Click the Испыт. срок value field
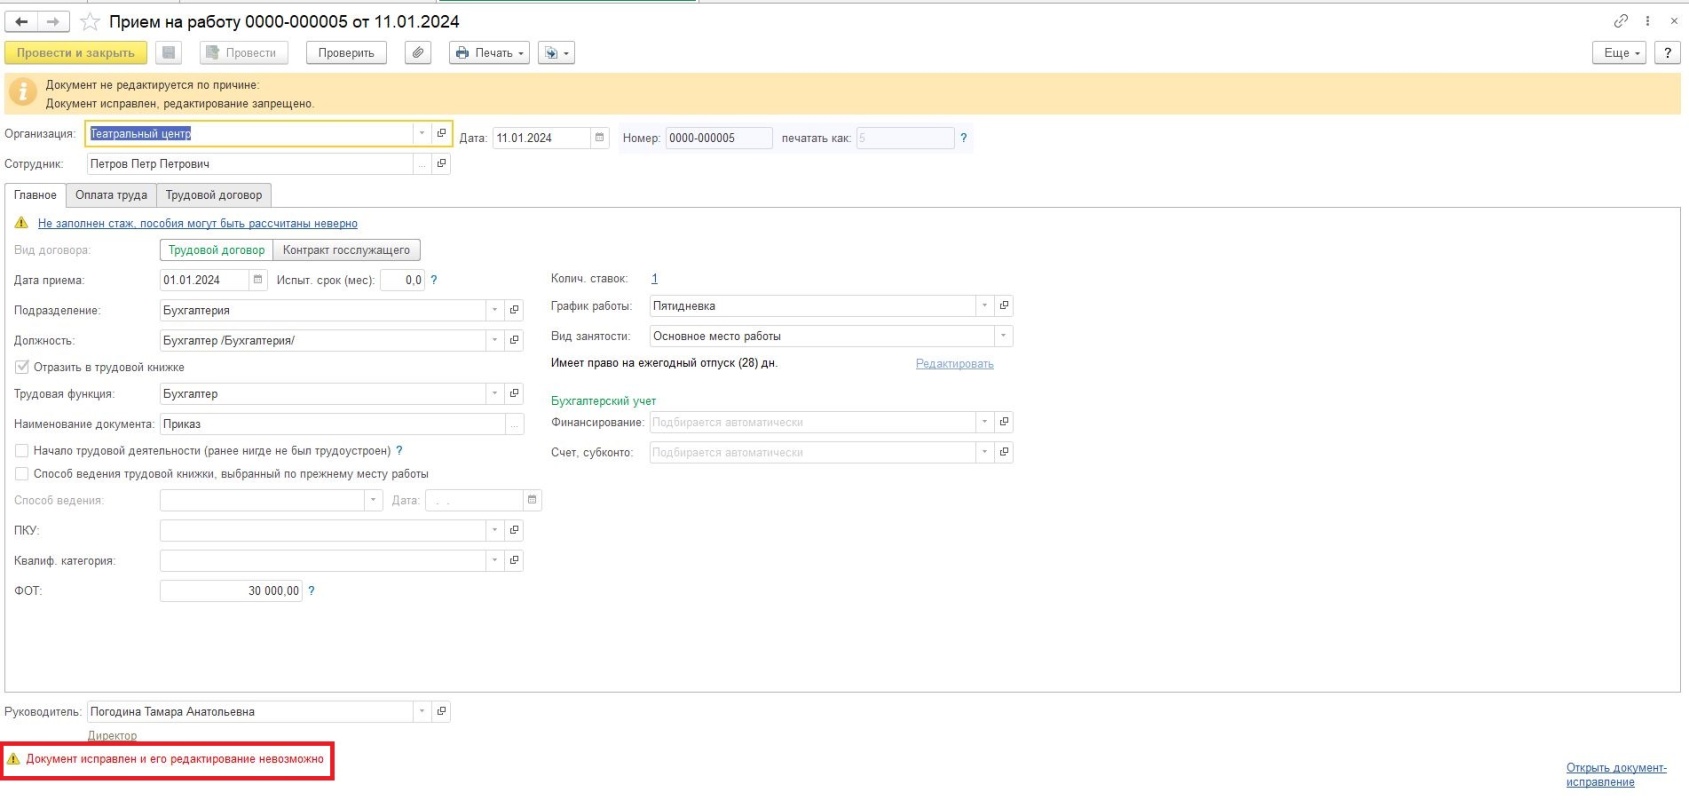Viewport: 1689px width, 800px height. pos(403,280)
